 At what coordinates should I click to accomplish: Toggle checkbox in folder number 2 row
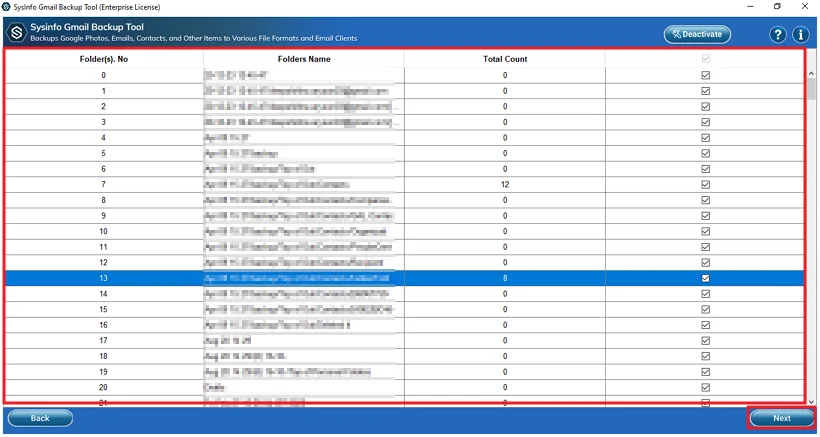point(705,107)
